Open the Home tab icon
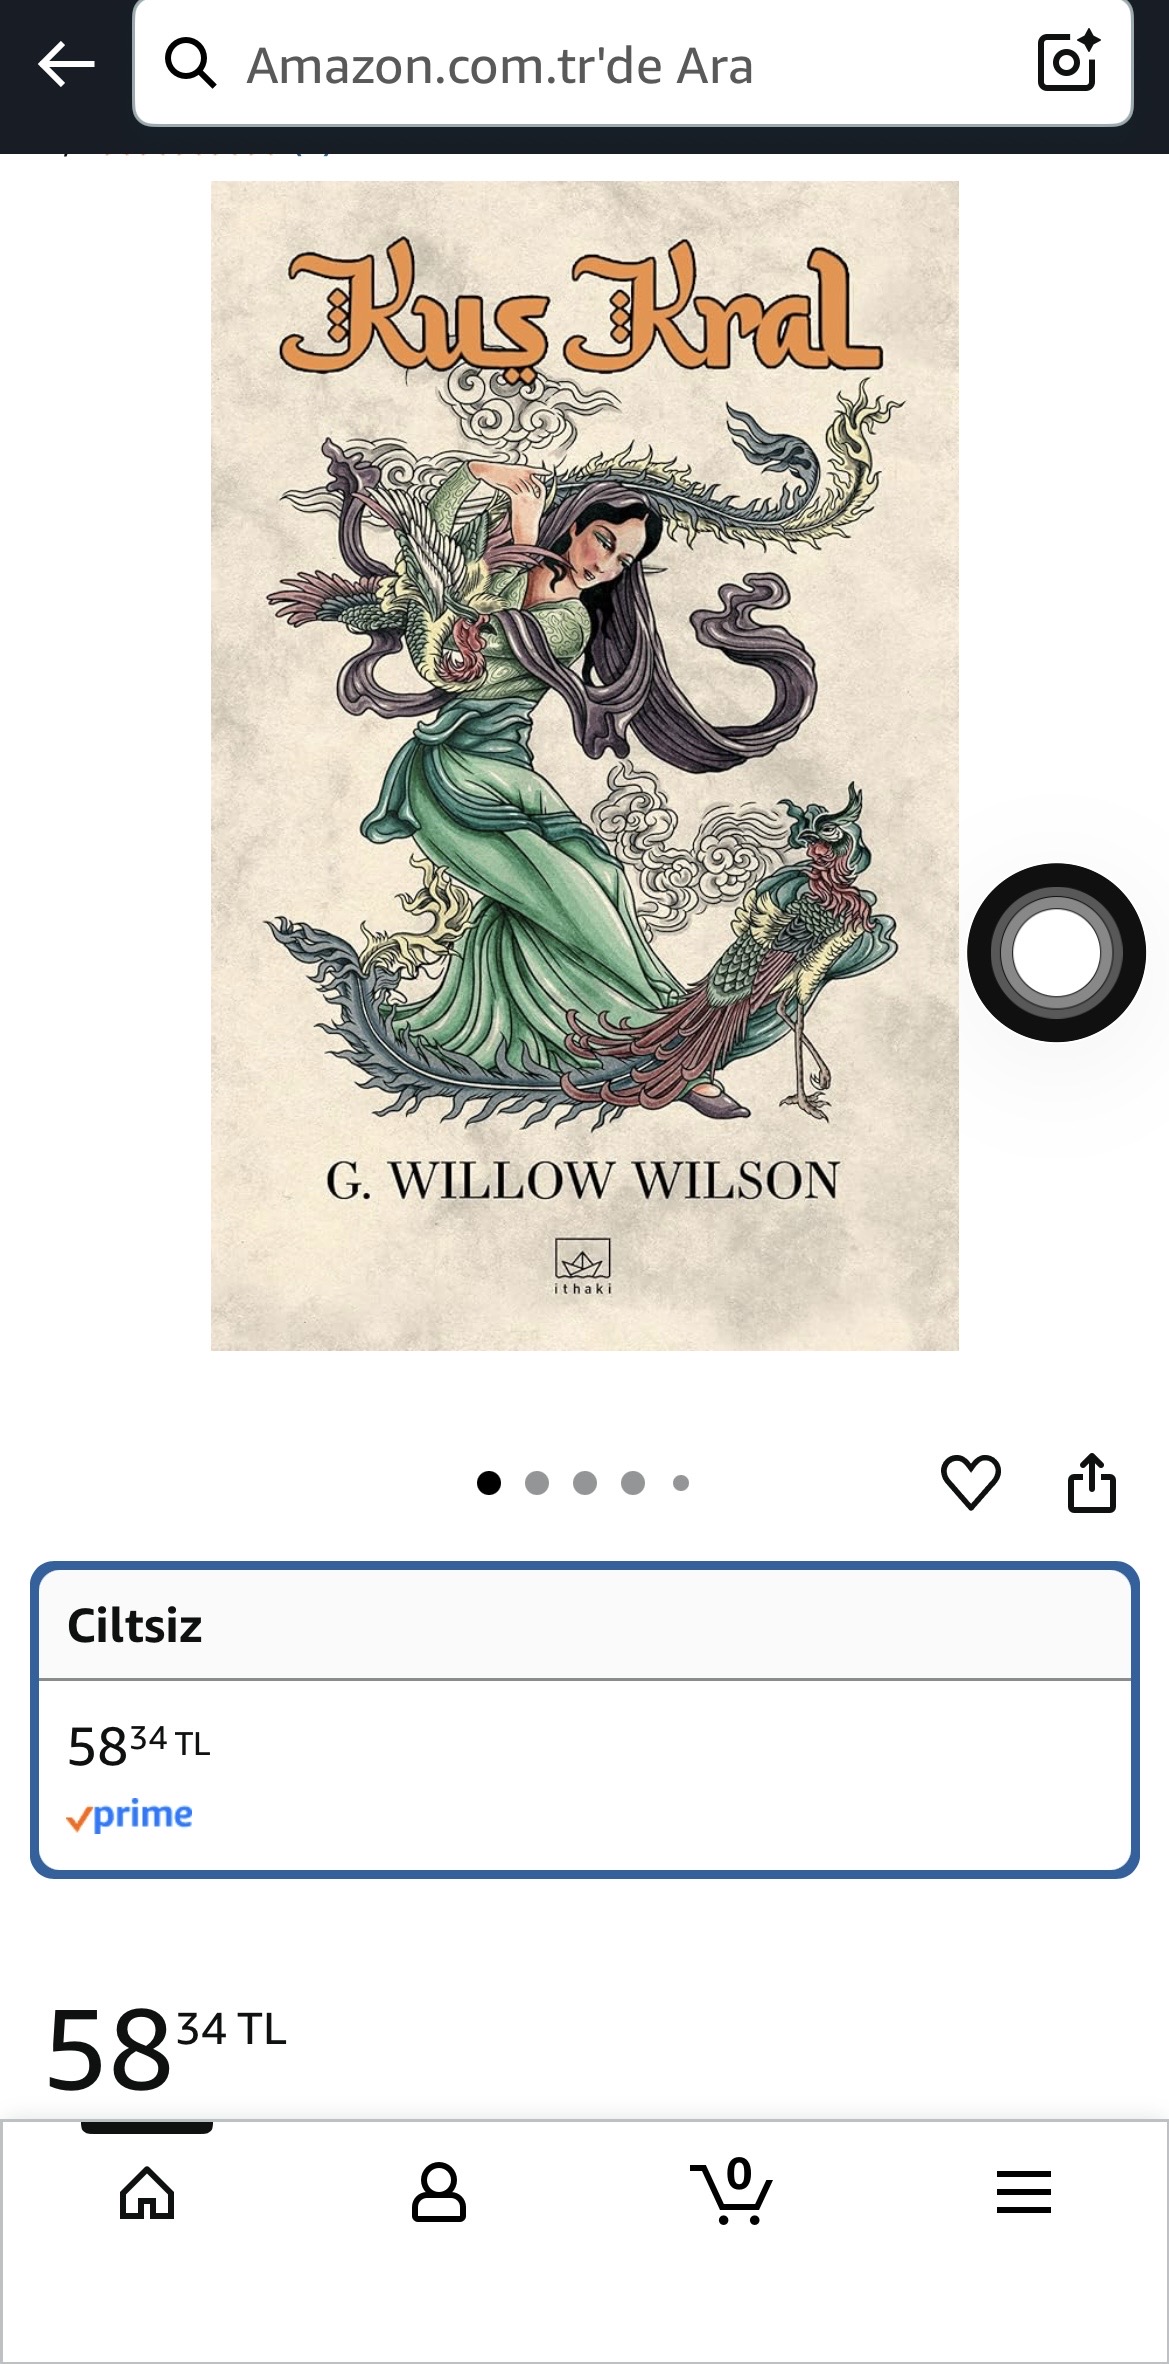Image resolution: width=1169 pixels, height=2364 pixels. point(147,2193)
